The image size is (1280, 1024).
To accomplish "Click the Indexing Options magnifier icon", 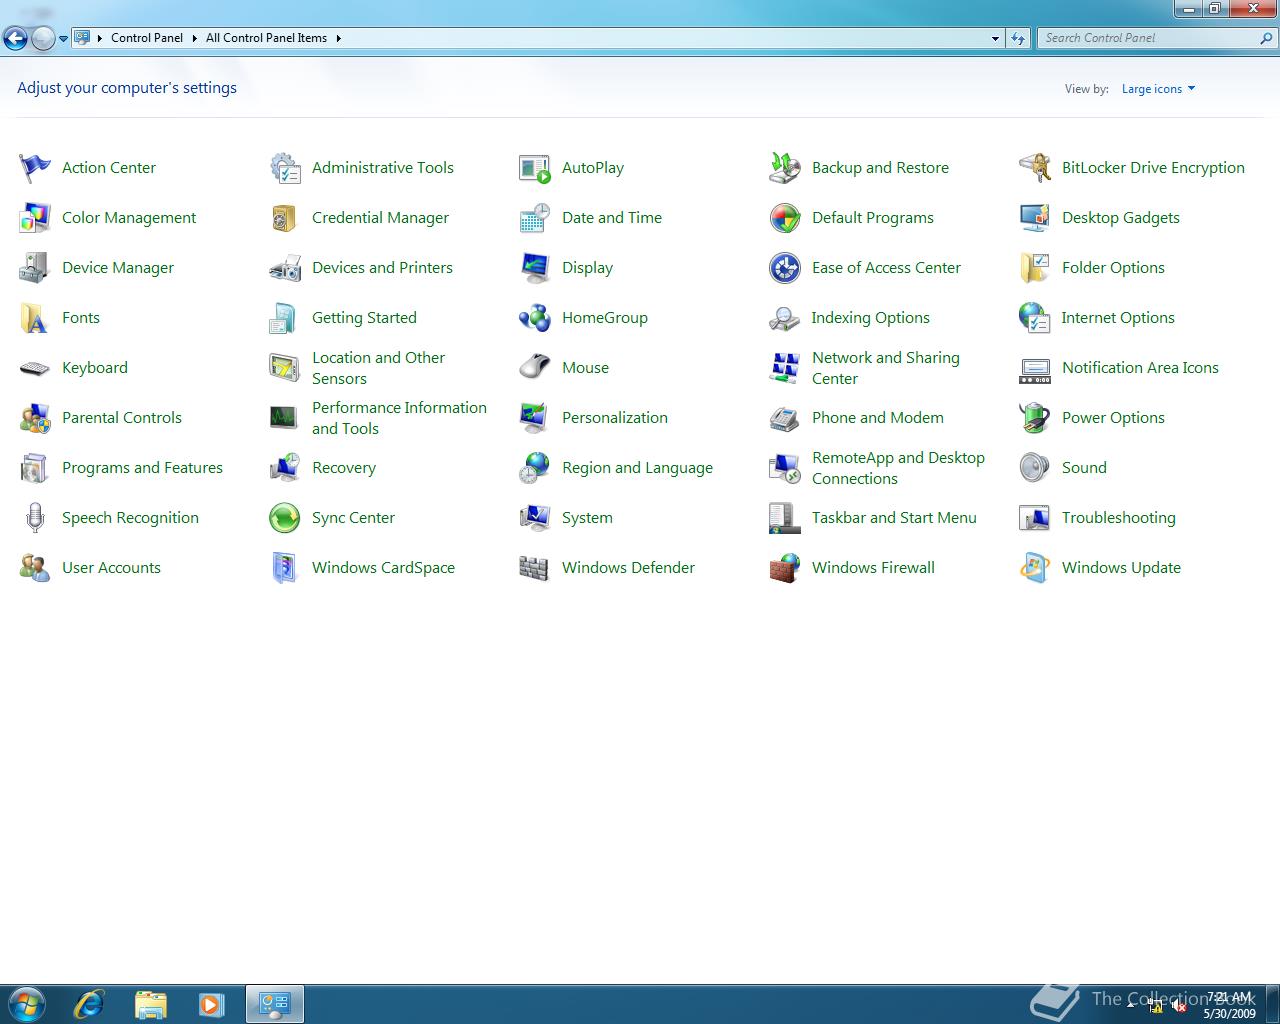I will tap(785, 318).
